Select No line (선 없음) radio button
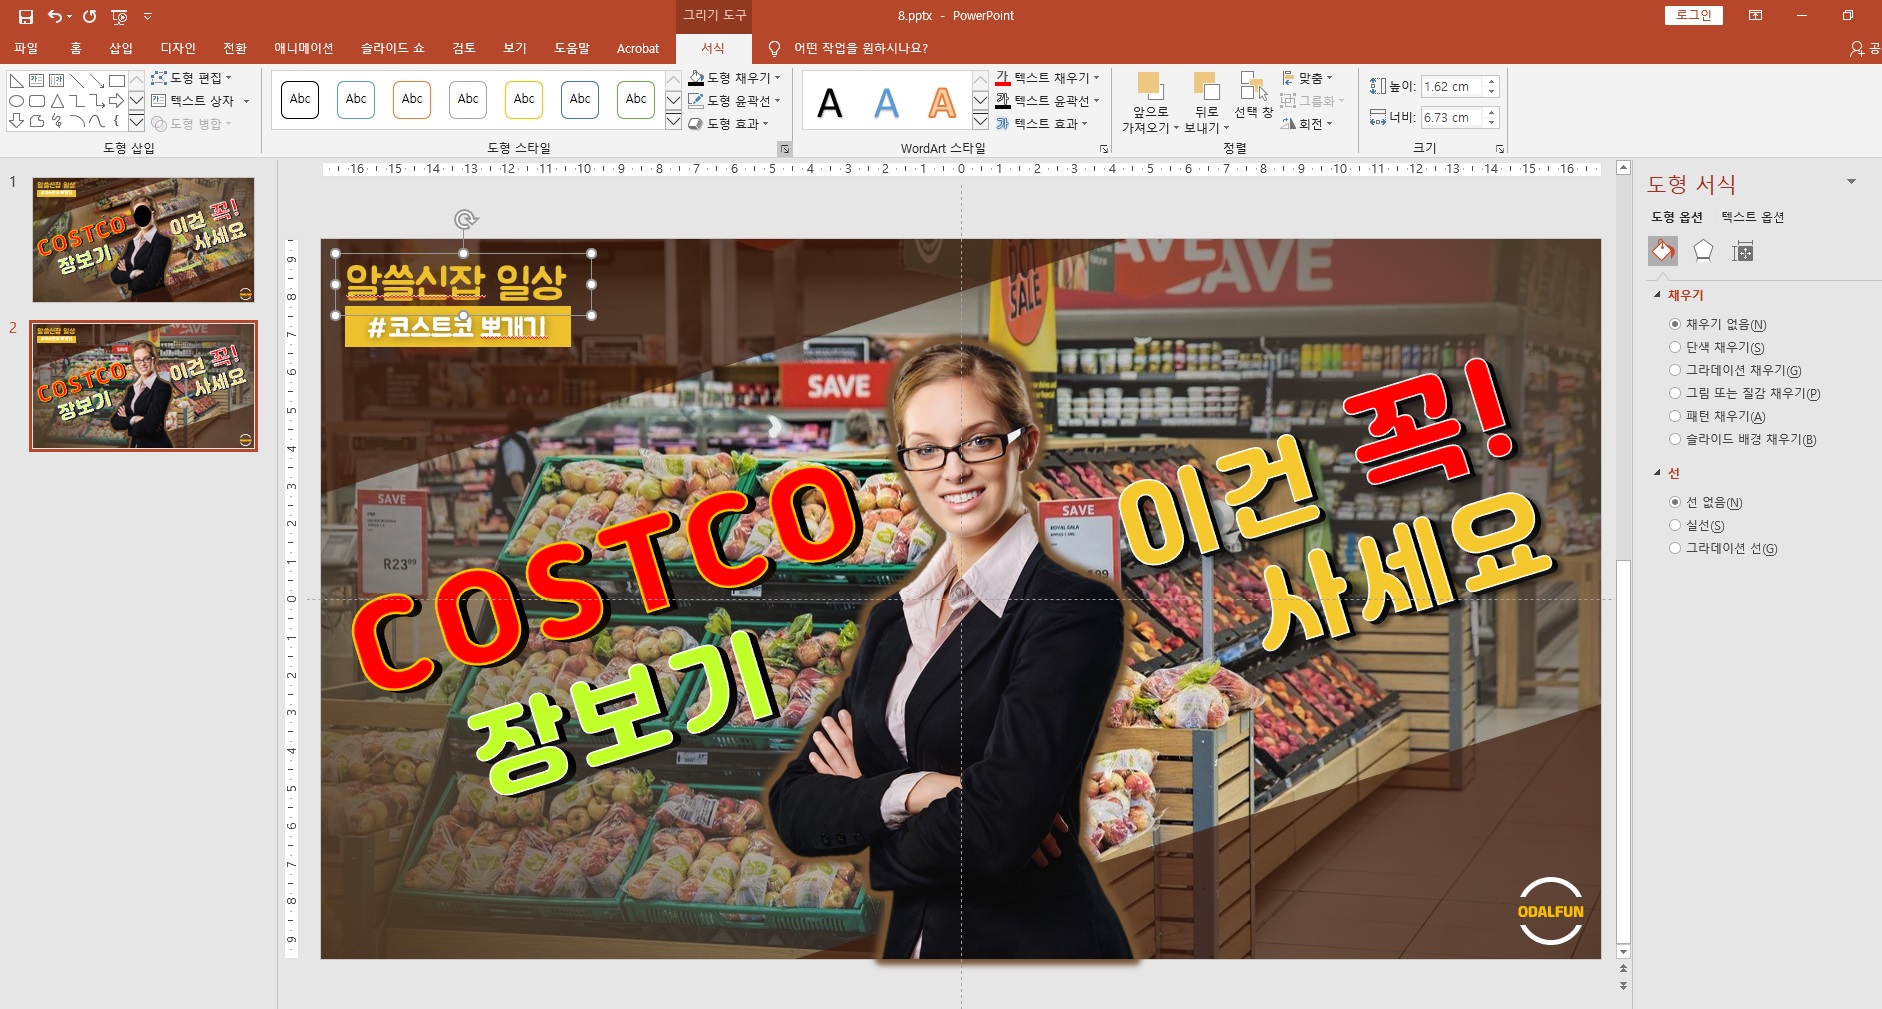The width and height of the screenshot is (1882, 1009). (1675, 502)
